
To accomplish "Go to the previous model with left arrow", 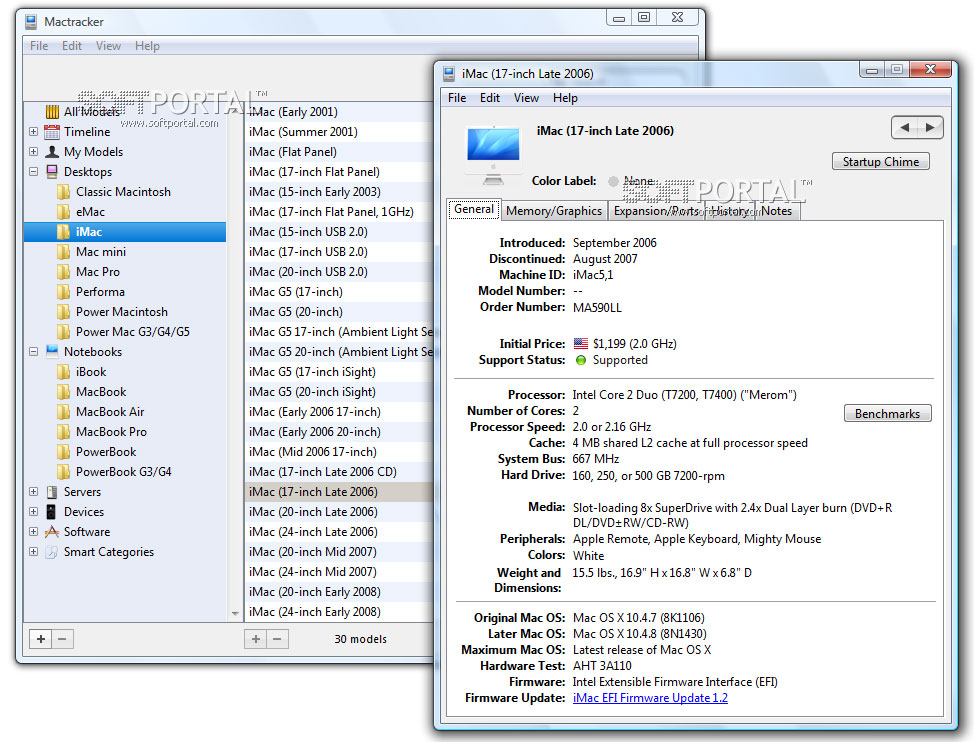I will tap(905, 127).
